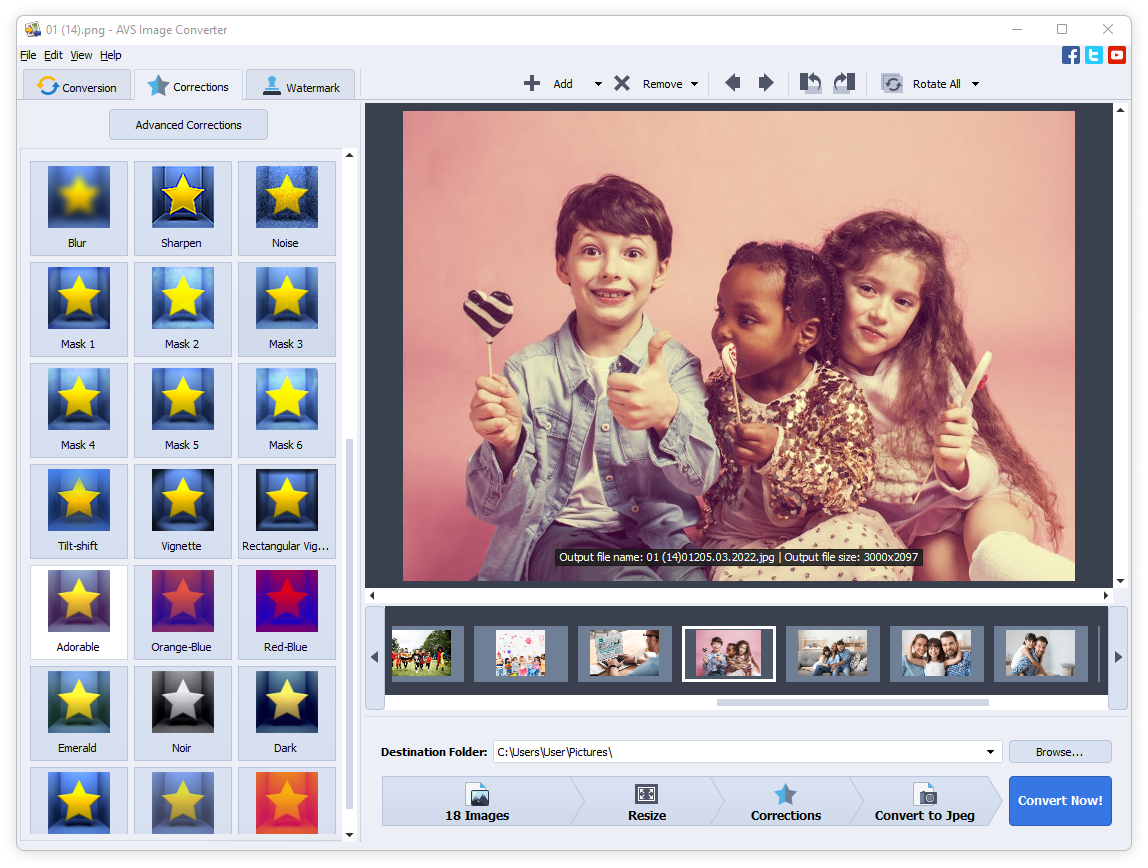Open the Rotate All dropdown arrow

975,84
